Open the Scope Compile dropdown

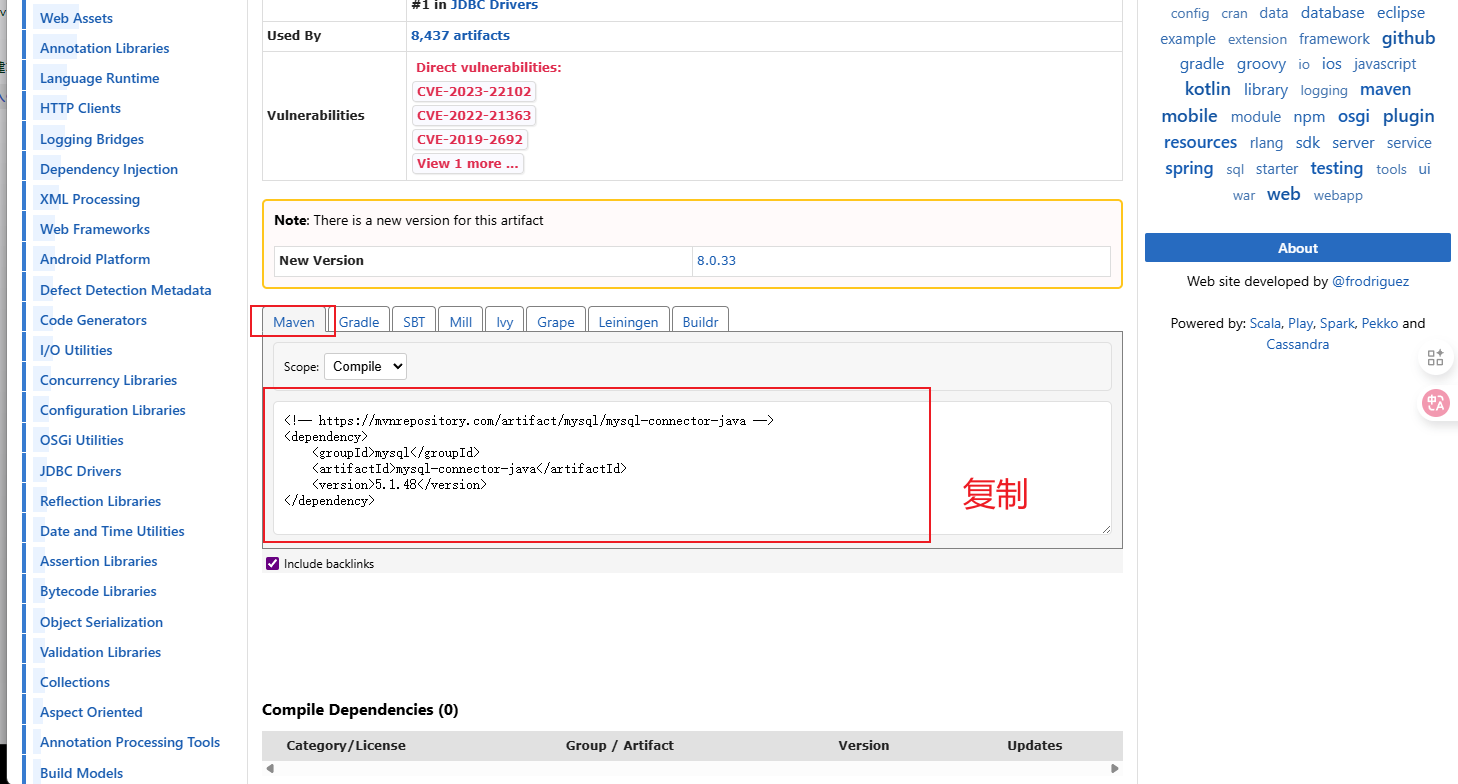[365, 367]
